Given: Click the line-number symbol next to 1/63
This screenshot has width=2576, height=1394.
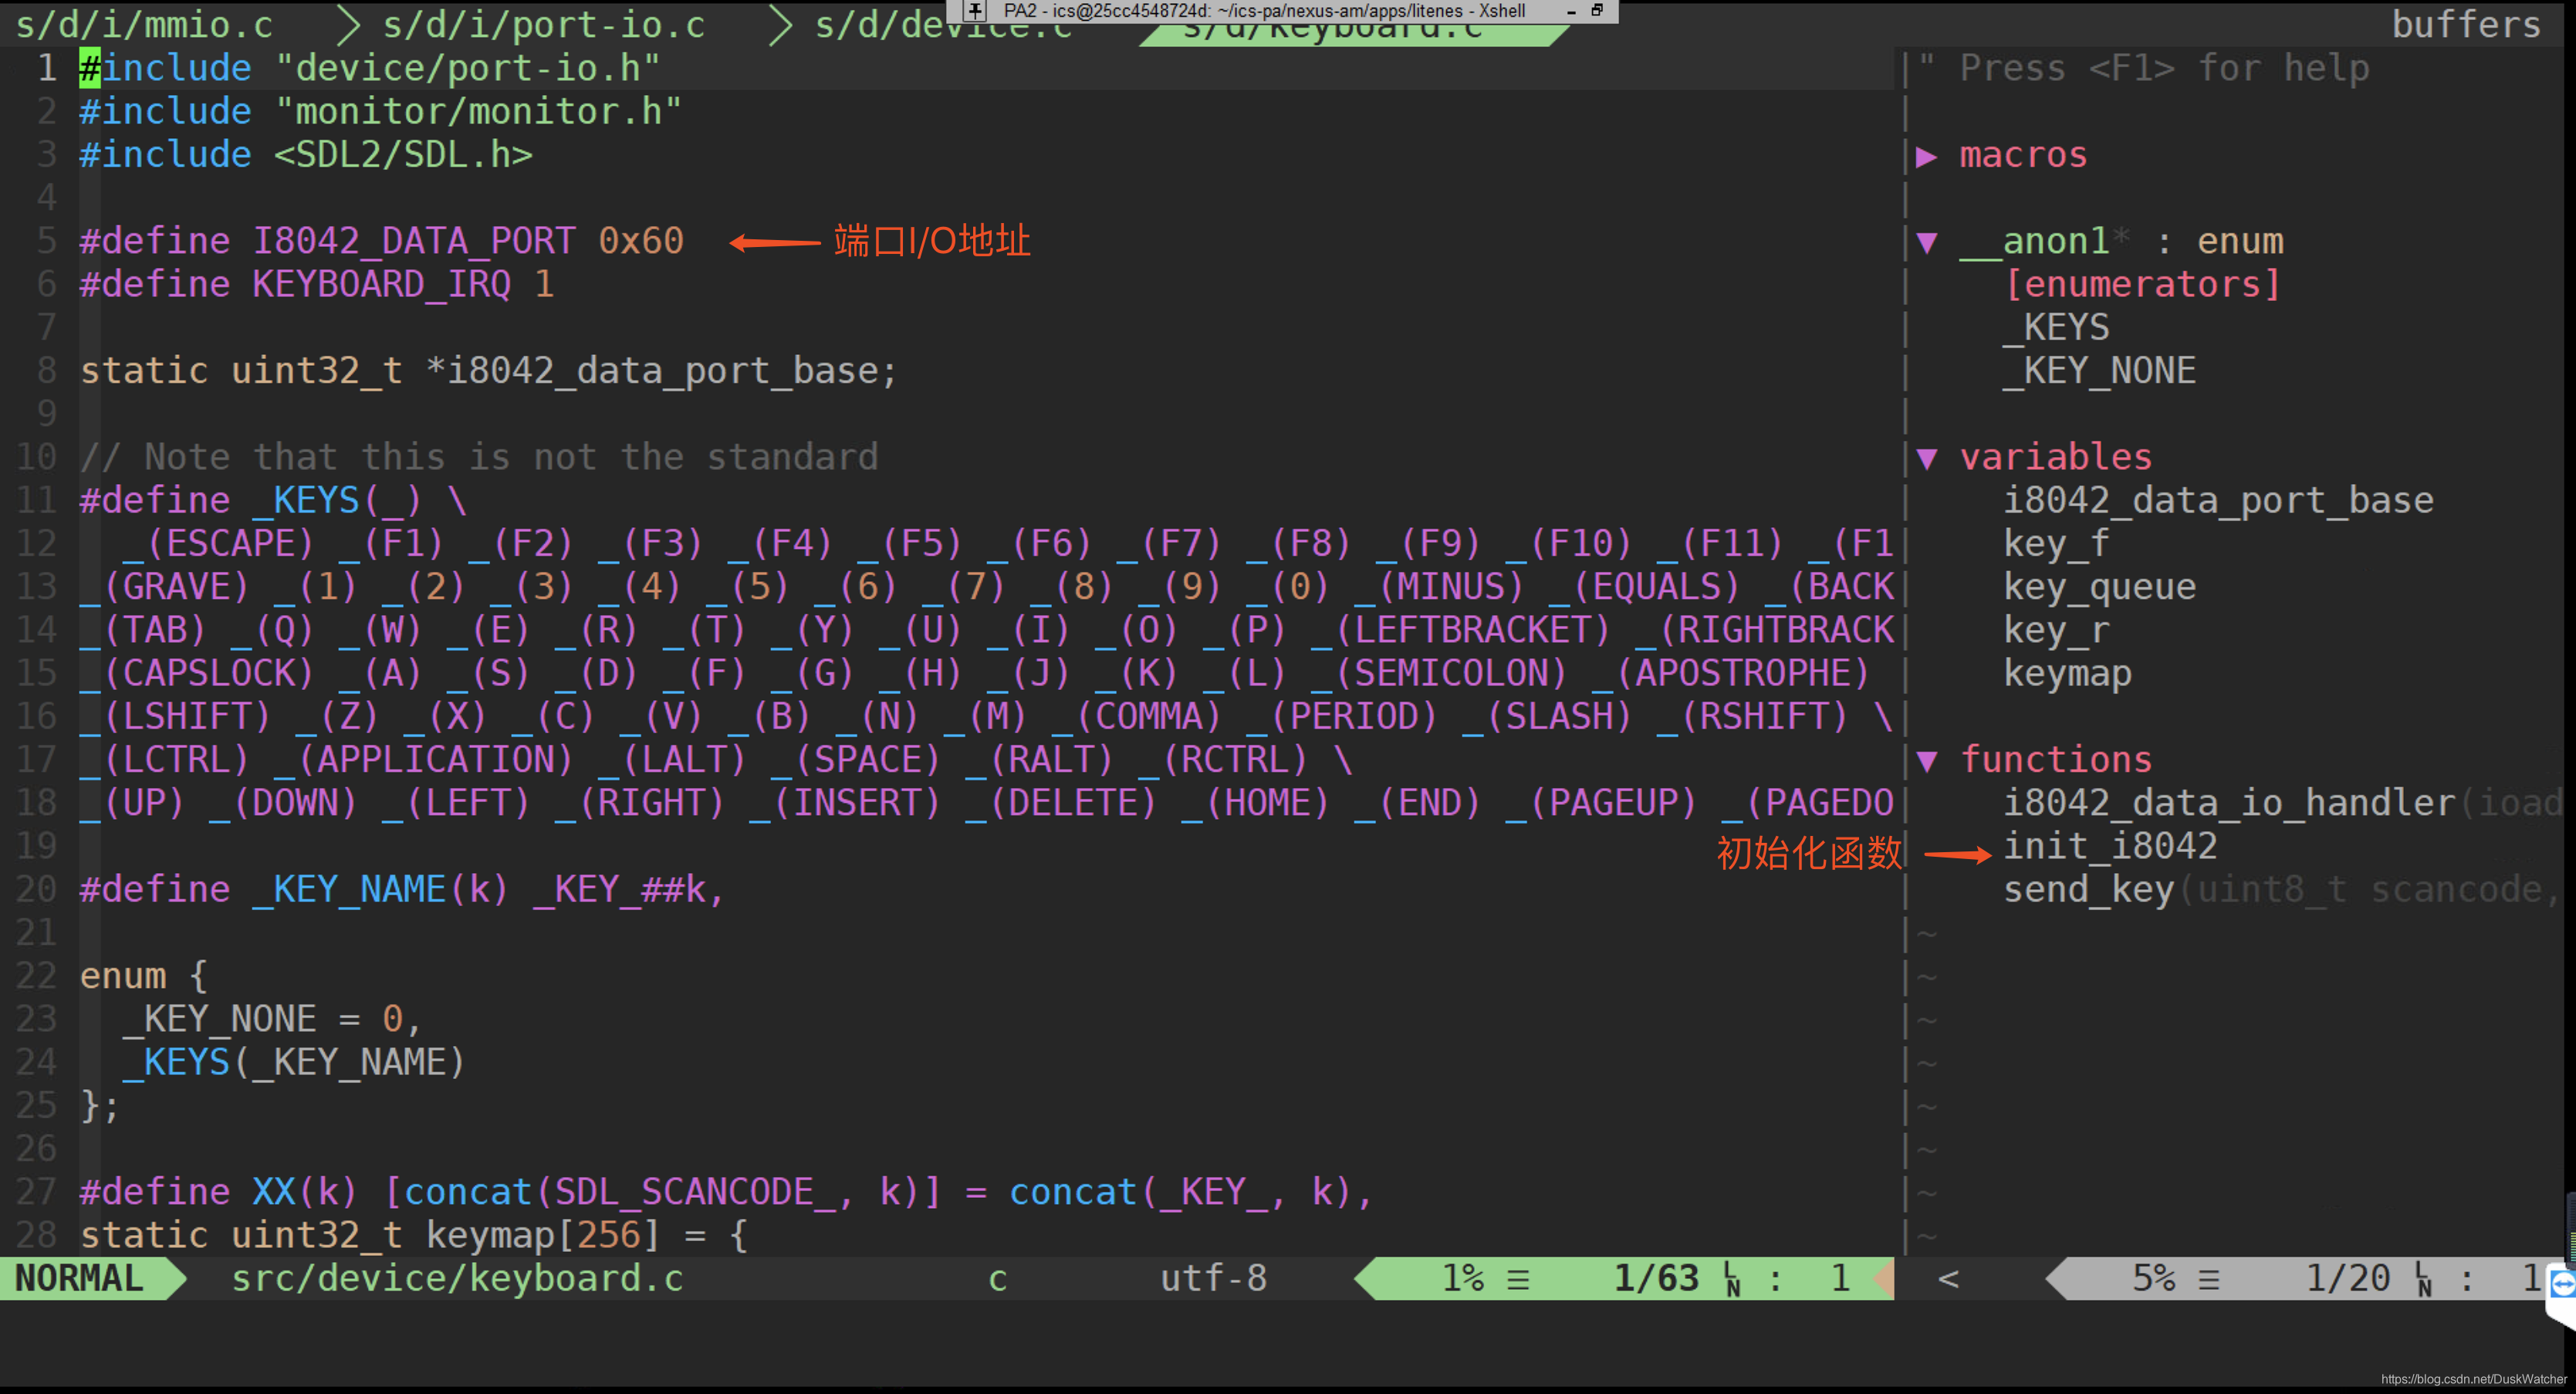Looking at the screenshot, I should [x=1731, y=1279].
